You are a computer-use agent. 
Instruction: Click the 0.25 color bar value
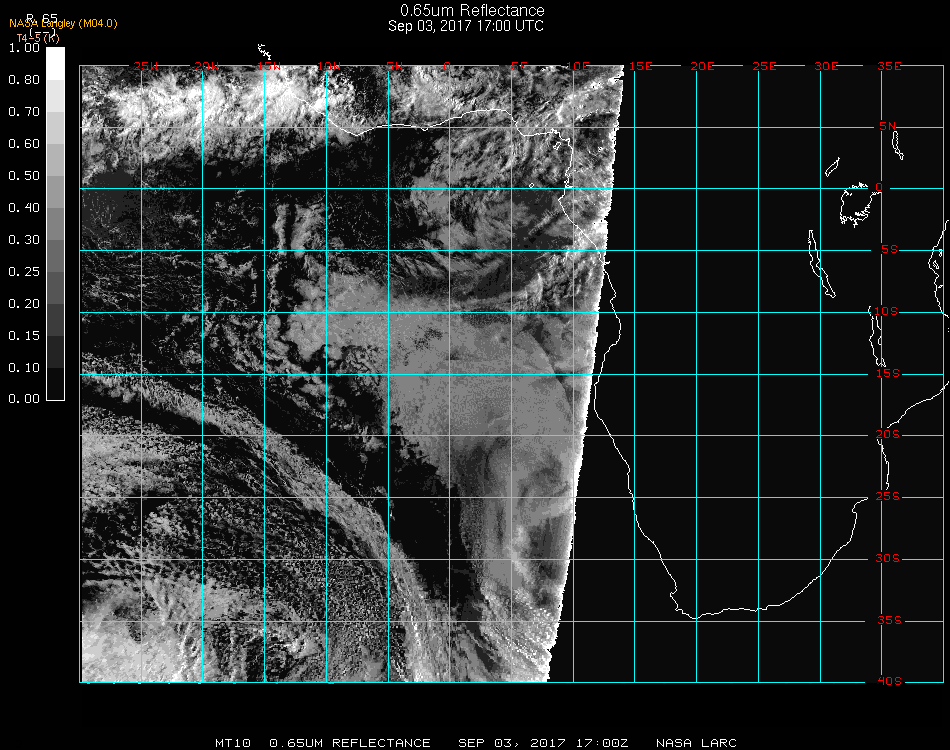(24, 272)
